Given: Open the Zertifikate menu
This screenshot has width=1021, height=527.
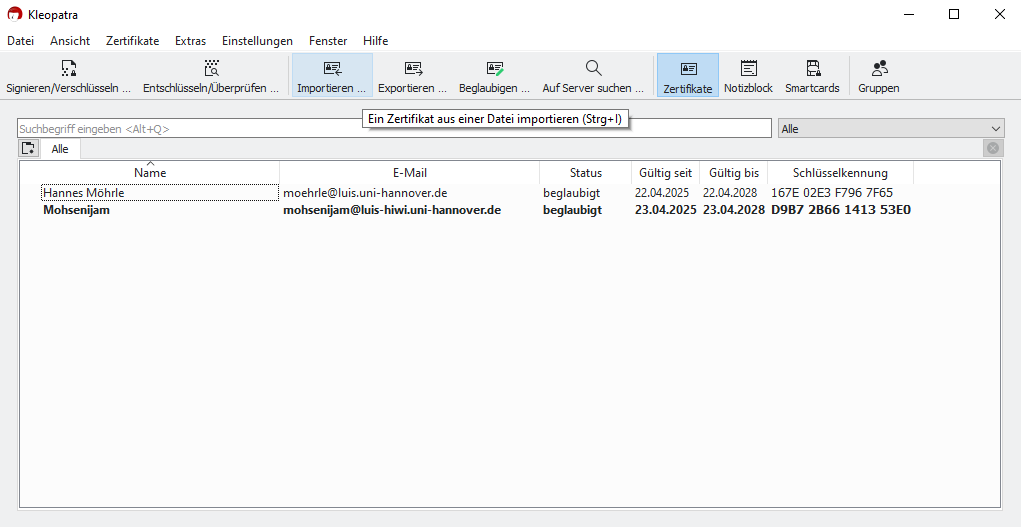Looking at the screenshot, I should 133,41.
